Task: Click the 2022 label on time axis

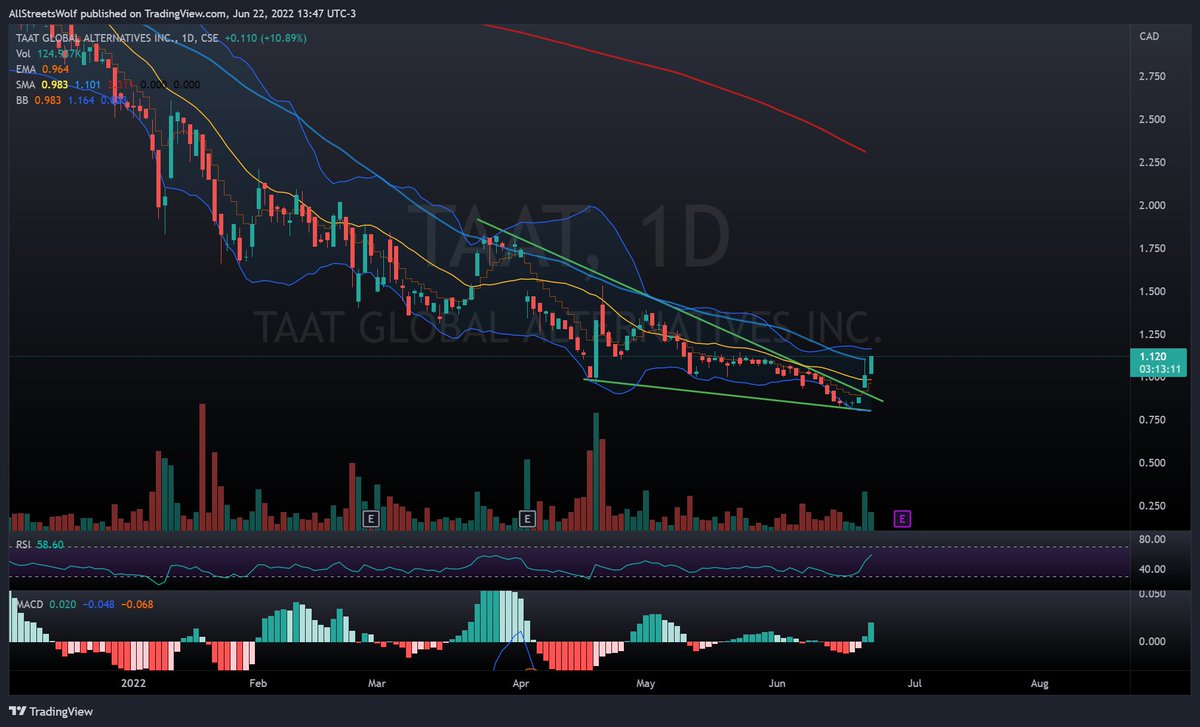Action: [133, 684]
